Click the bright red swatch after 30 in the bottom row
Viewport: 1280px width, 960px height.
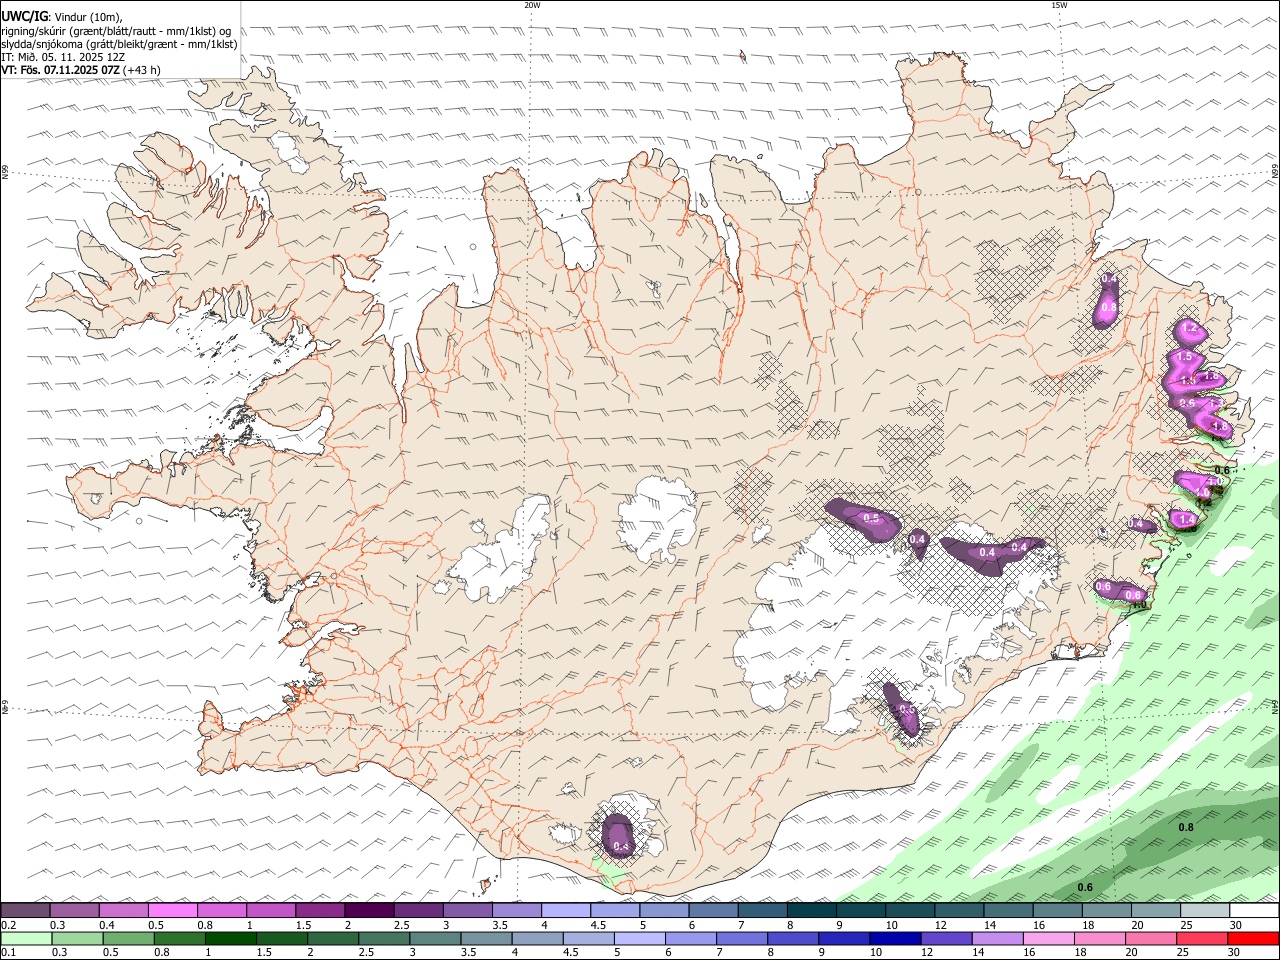pyautogui.click(x=1253, y=938)
